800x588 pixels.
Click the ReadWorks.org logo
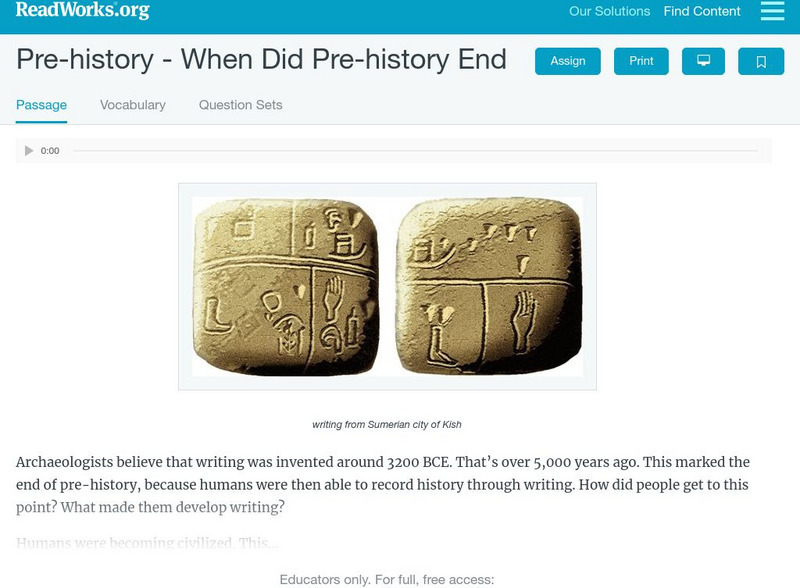click(x=80, y=12)
